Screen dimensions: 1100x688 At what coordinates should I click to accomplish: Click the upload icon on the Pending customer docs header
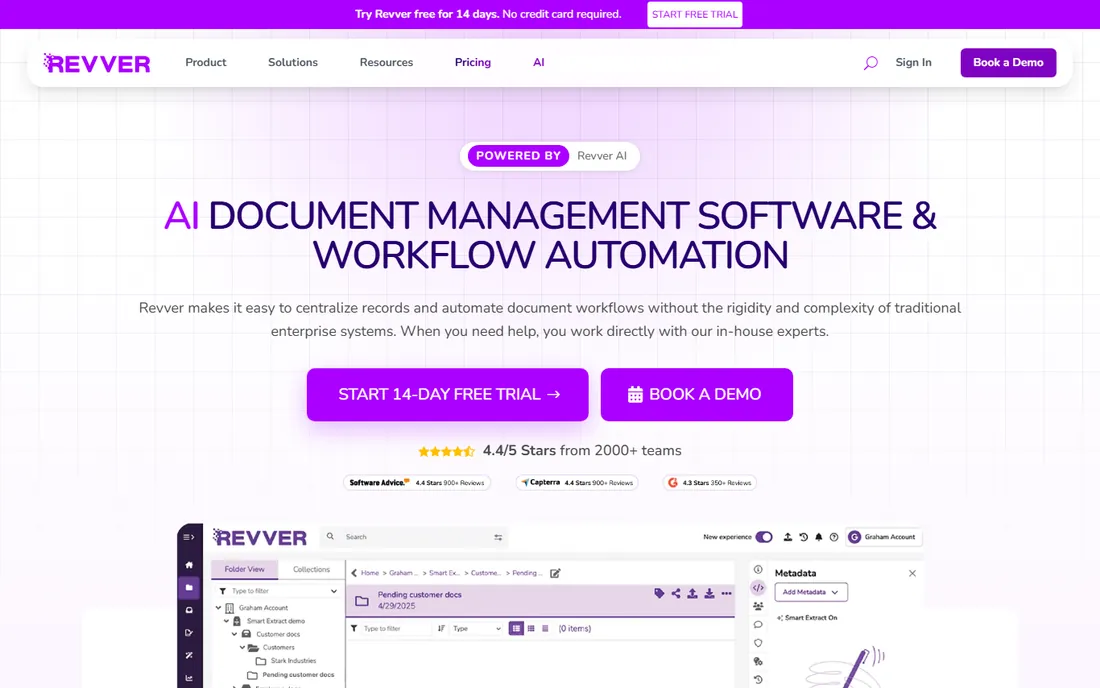[692, 593]
